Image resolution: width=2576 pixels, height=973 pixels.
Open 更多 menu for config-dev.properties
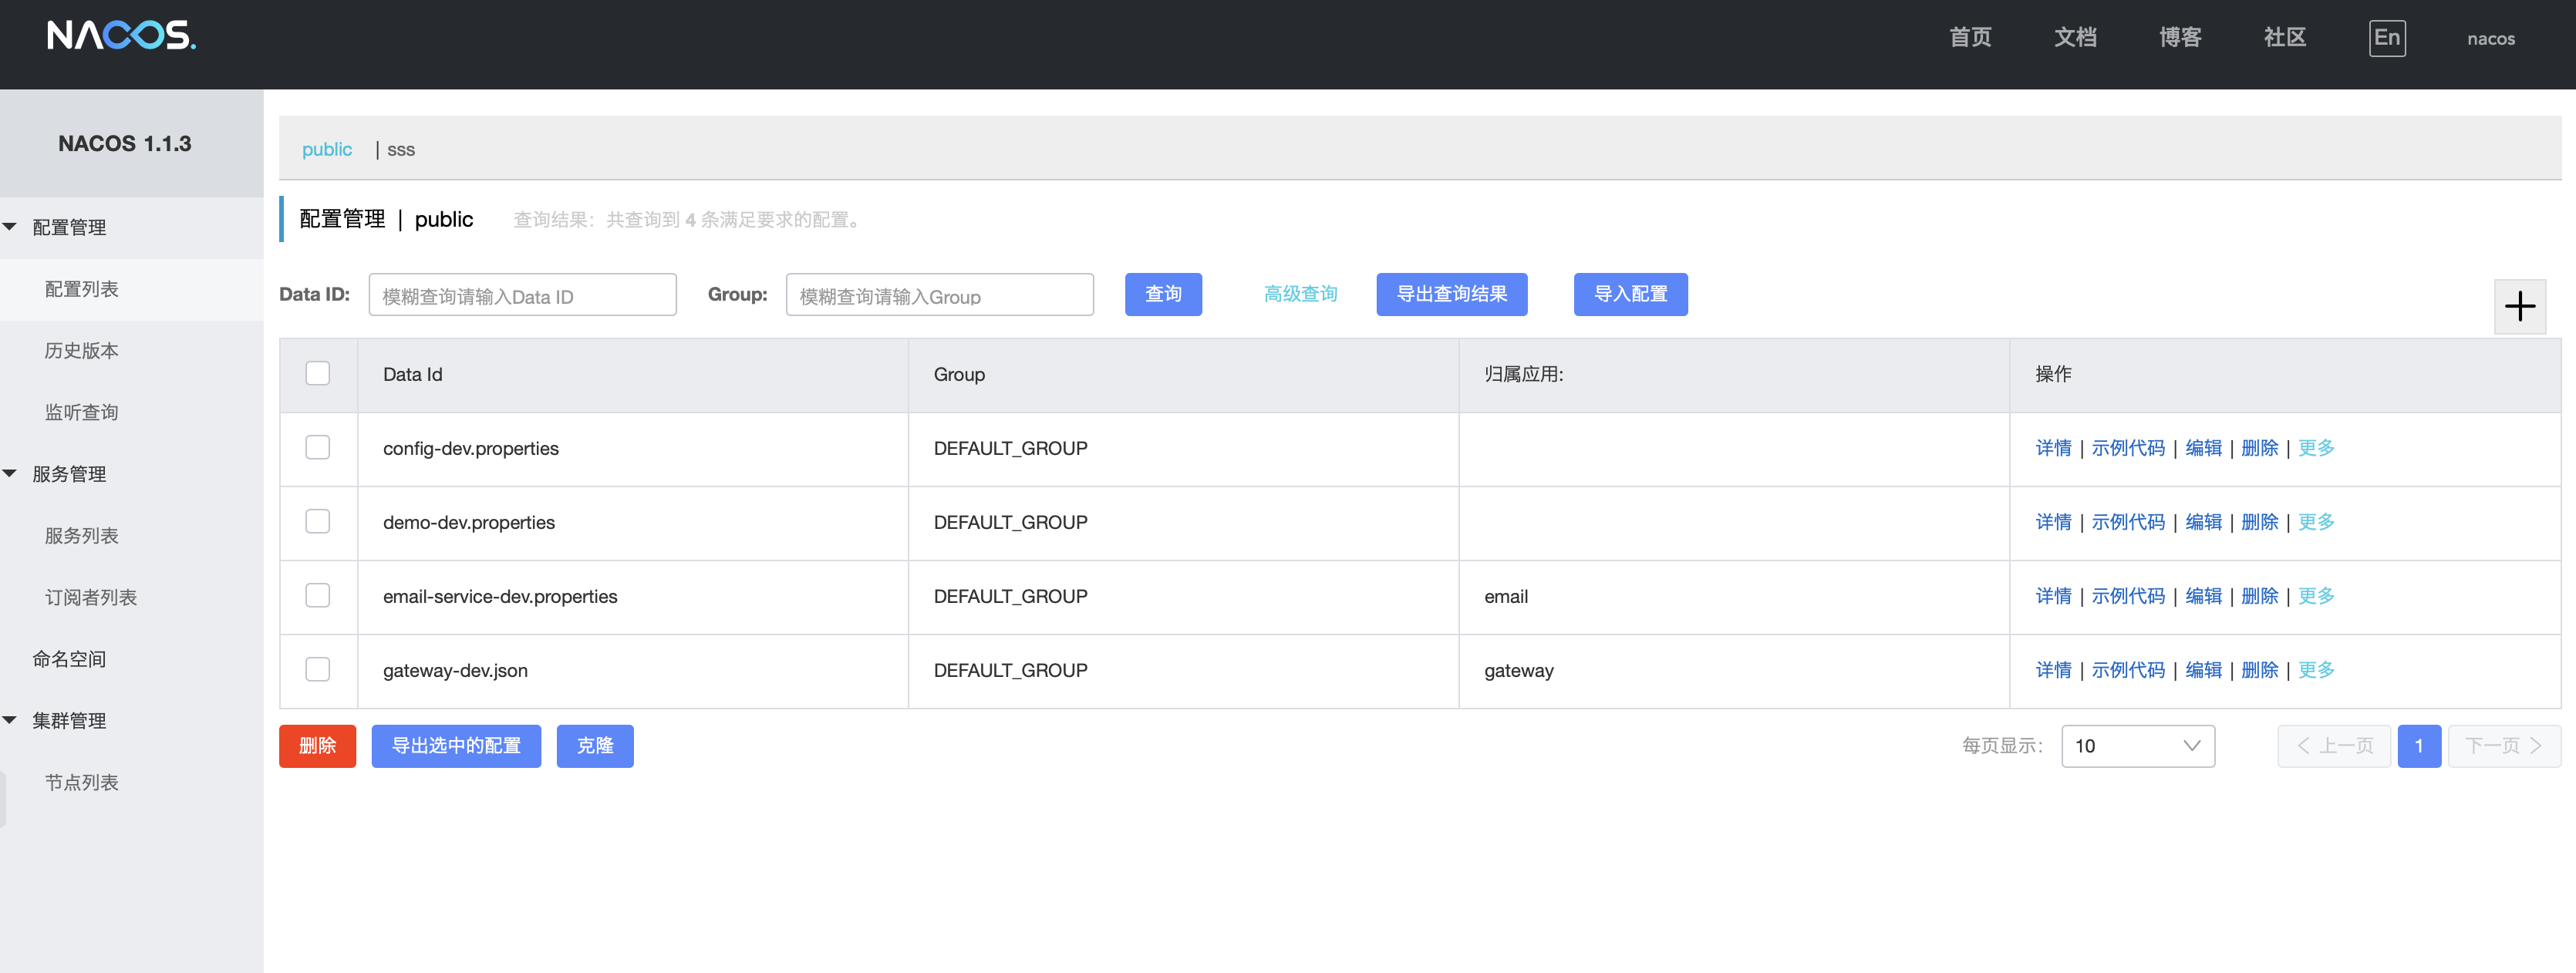[x=2315, y=447]
